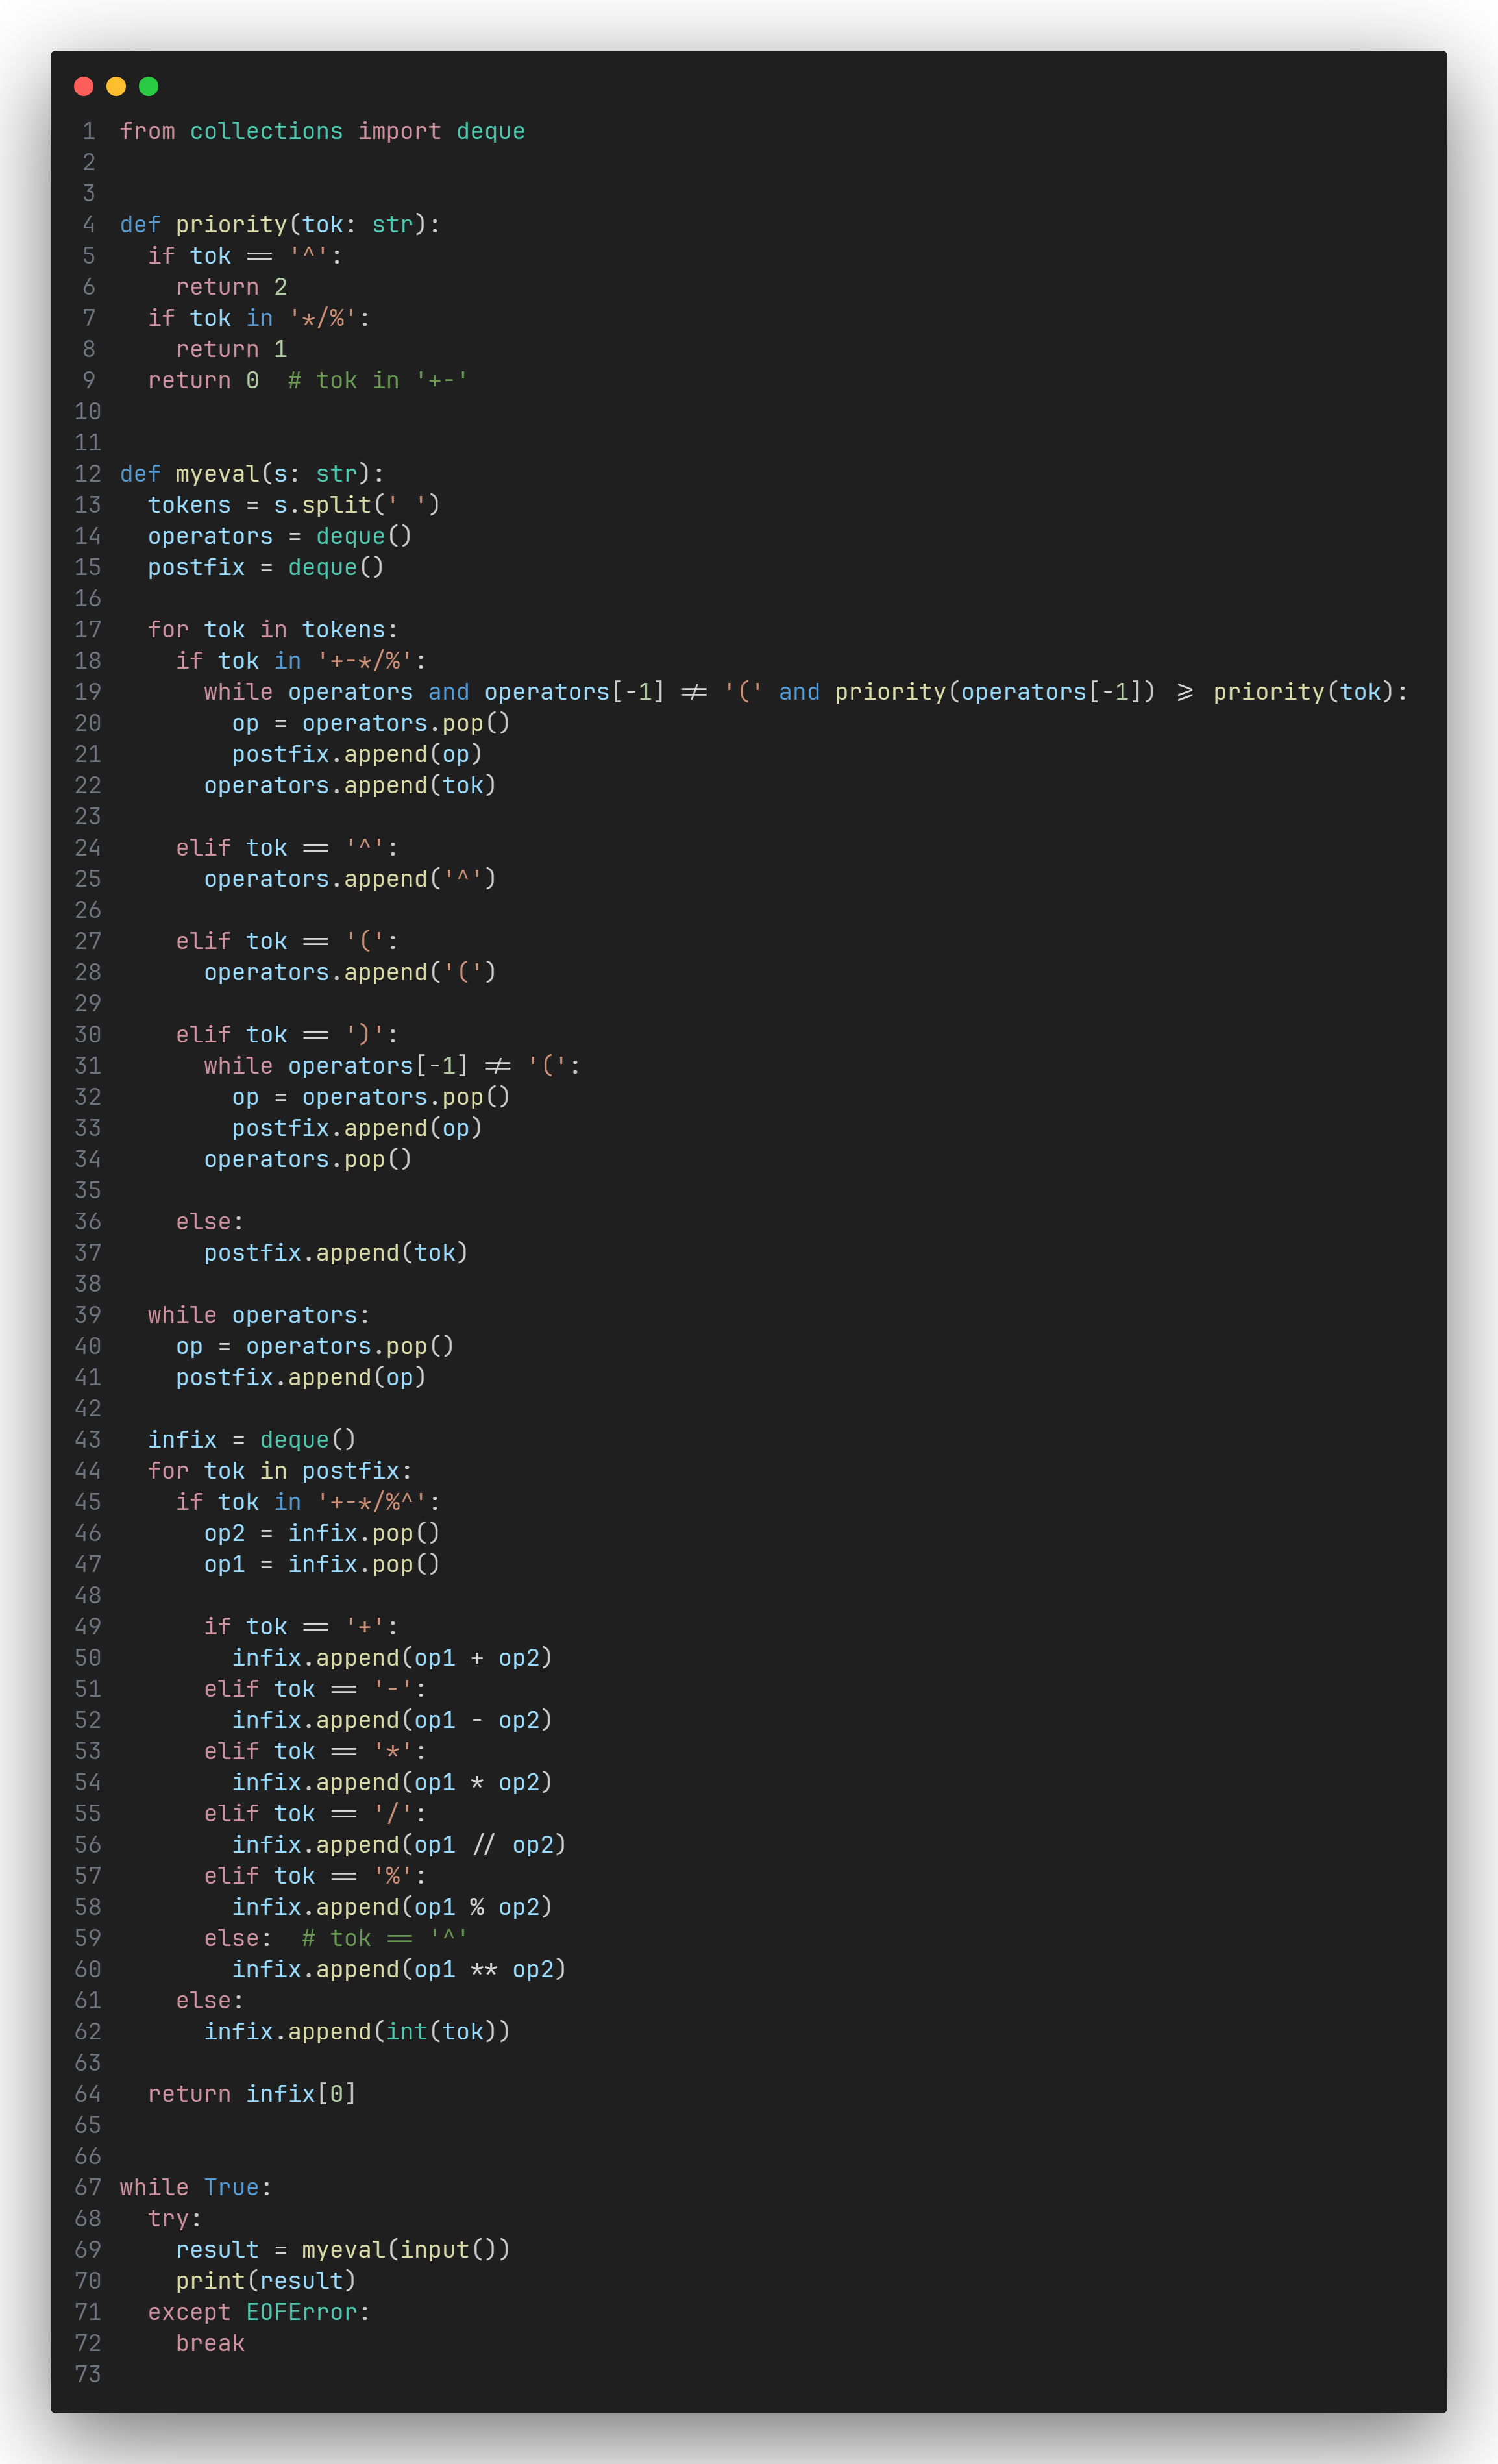Image resolution: width=1498 pixels, height=2464 pixels.
Task: Click the word 'collections' in the import line
Action: (266, 131)
